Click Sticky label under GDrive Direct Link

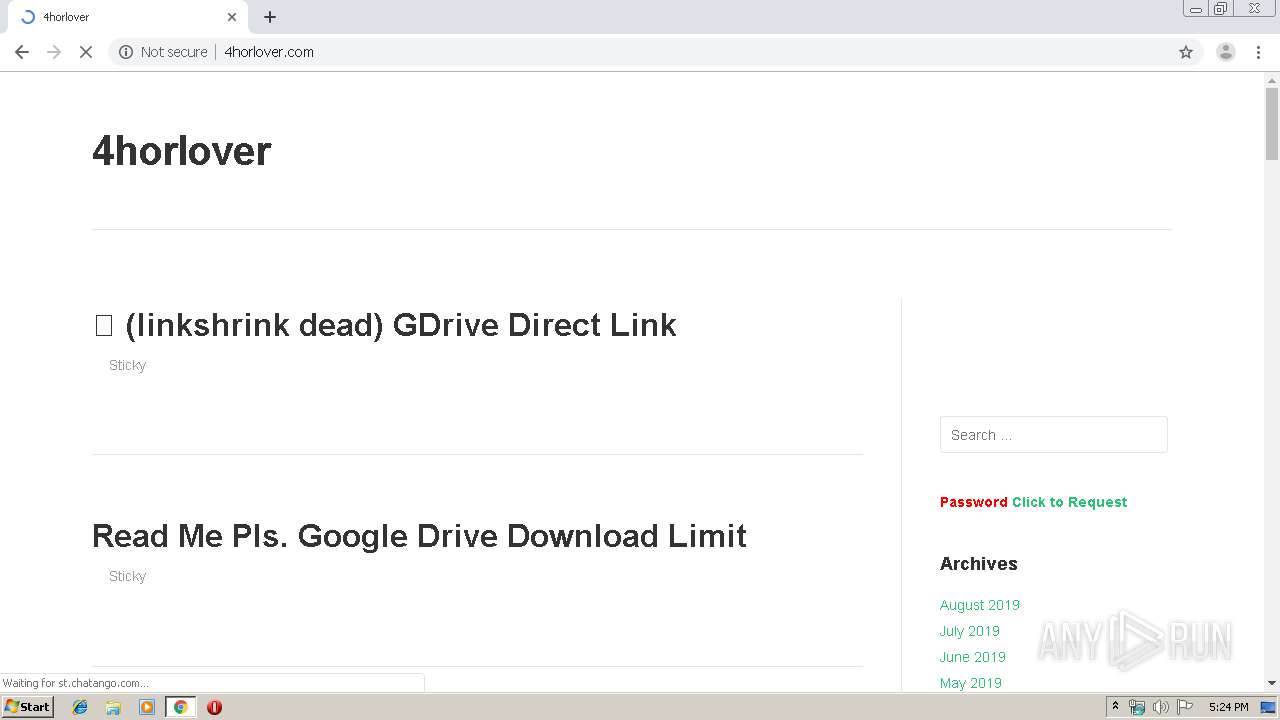coord(127,365)
